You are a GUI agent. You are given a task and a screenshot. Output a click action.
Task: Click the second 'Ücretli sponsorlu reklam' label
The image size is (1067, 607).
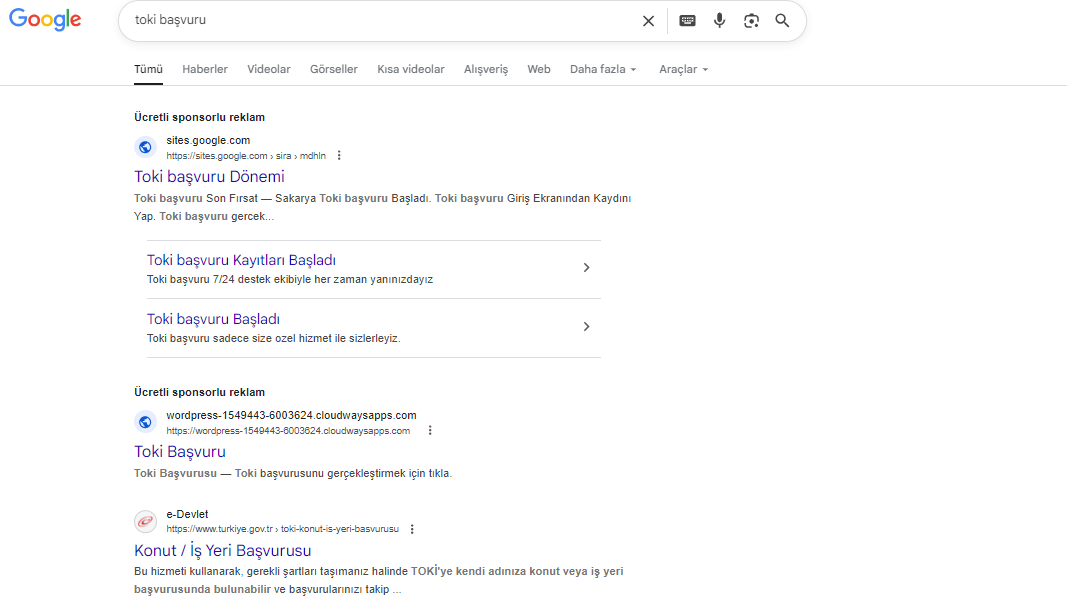199,392
